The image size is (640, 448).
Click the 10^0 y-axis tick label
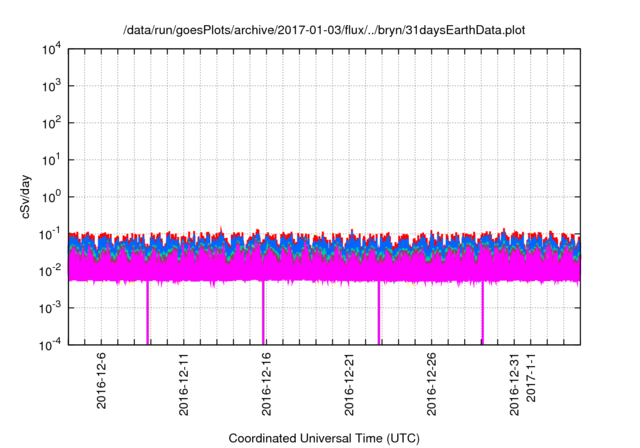click(51, 197)
